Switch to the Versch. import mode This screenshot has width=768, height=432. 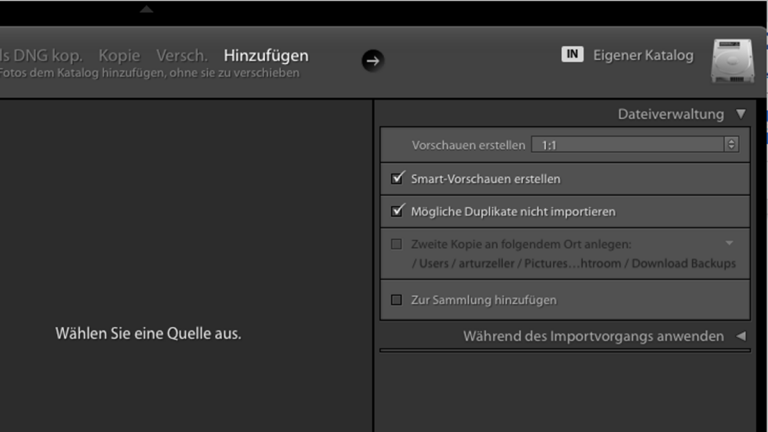[x=181, y=55]
